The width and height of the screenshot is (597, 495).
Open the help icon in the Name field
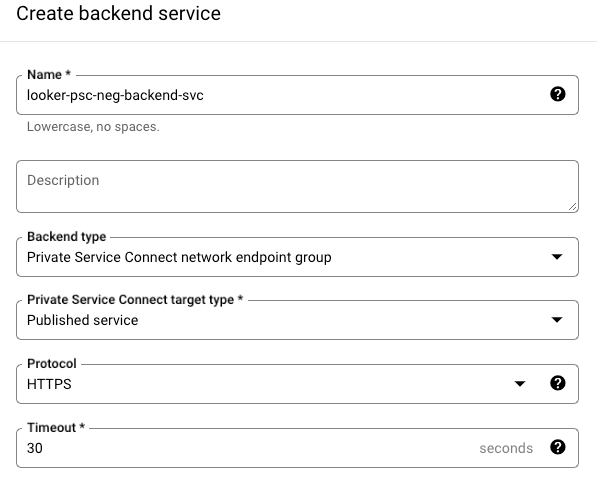click(x=557, y=94)
